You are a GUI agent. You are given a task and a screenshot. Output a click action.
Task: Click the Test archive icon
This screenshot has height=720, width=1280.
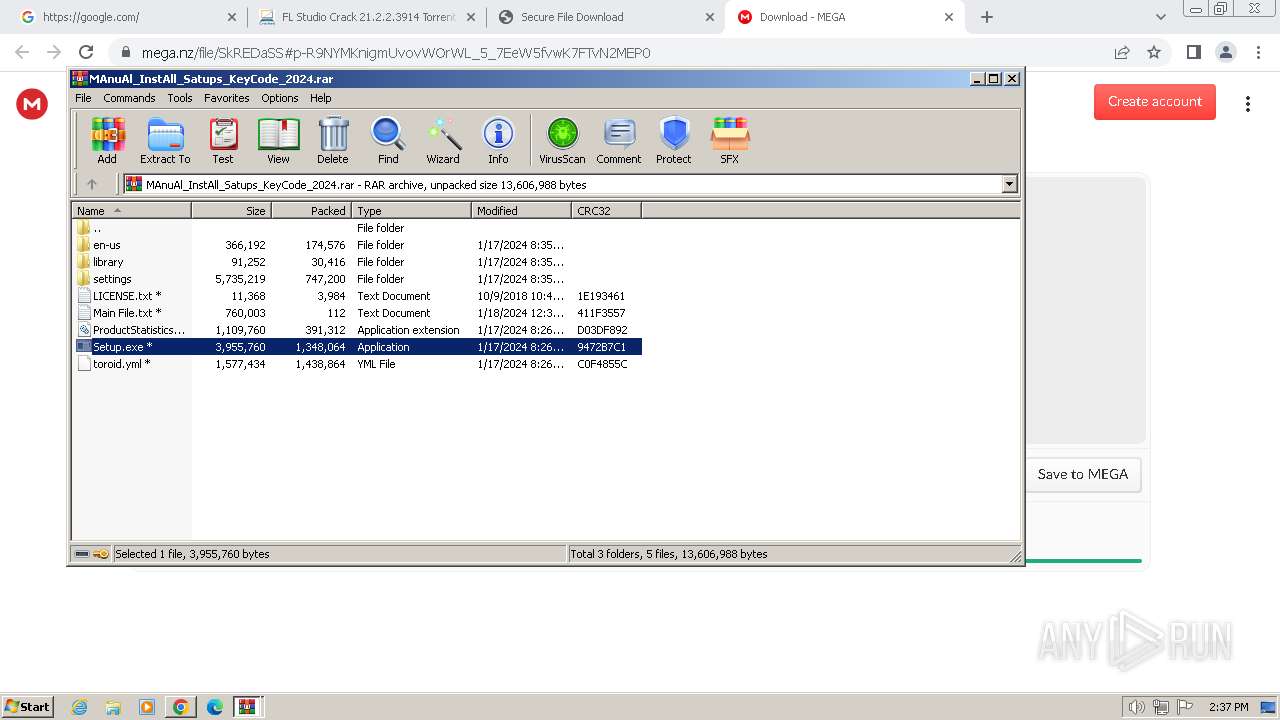click(223, 140)
